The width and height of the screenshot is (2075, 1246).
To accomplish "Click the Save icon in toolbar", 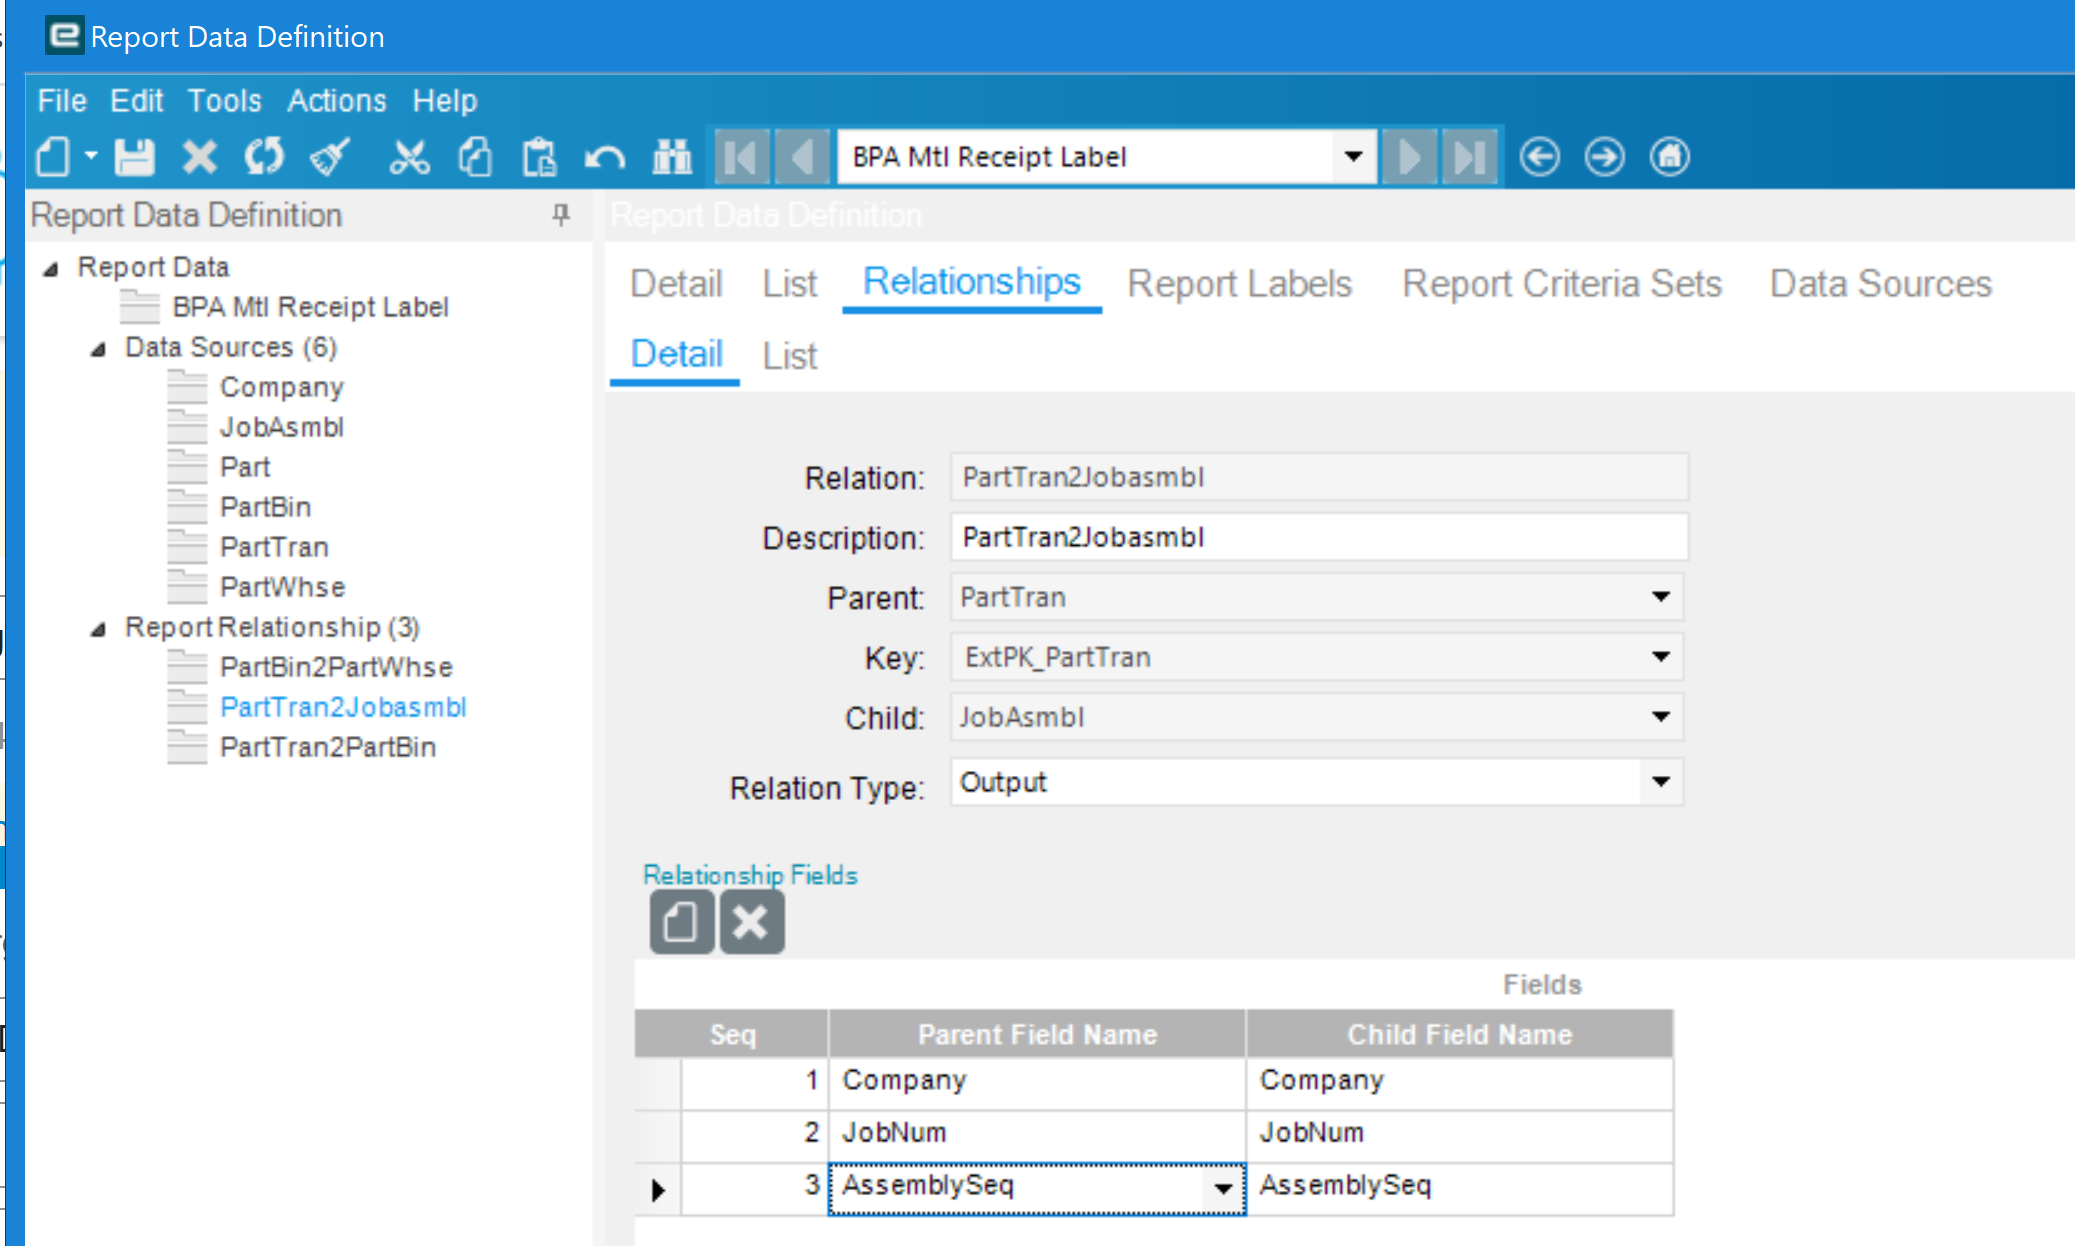I will [x=134, y=157].
